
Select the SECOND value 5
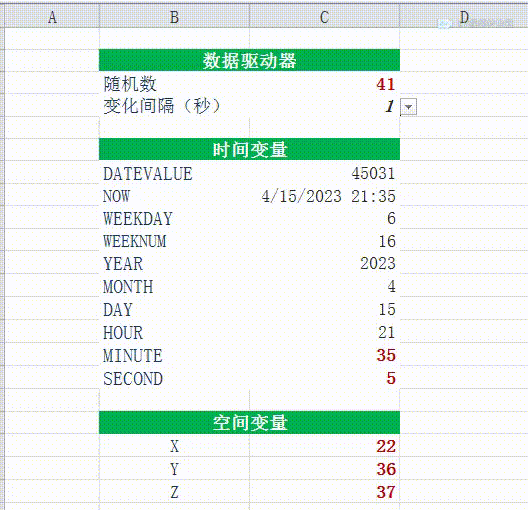click(x=324, y=378)
